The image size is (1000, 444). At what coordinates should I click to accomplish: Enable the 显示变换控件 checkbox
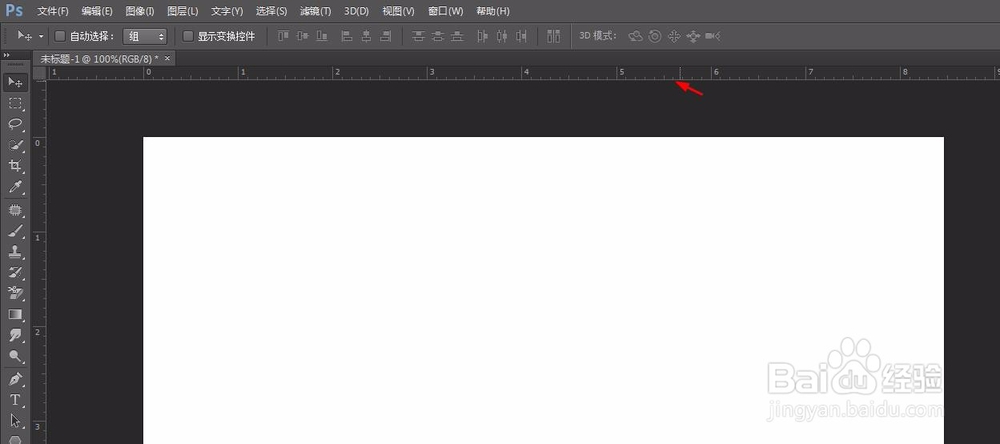(x=188, y=36)
